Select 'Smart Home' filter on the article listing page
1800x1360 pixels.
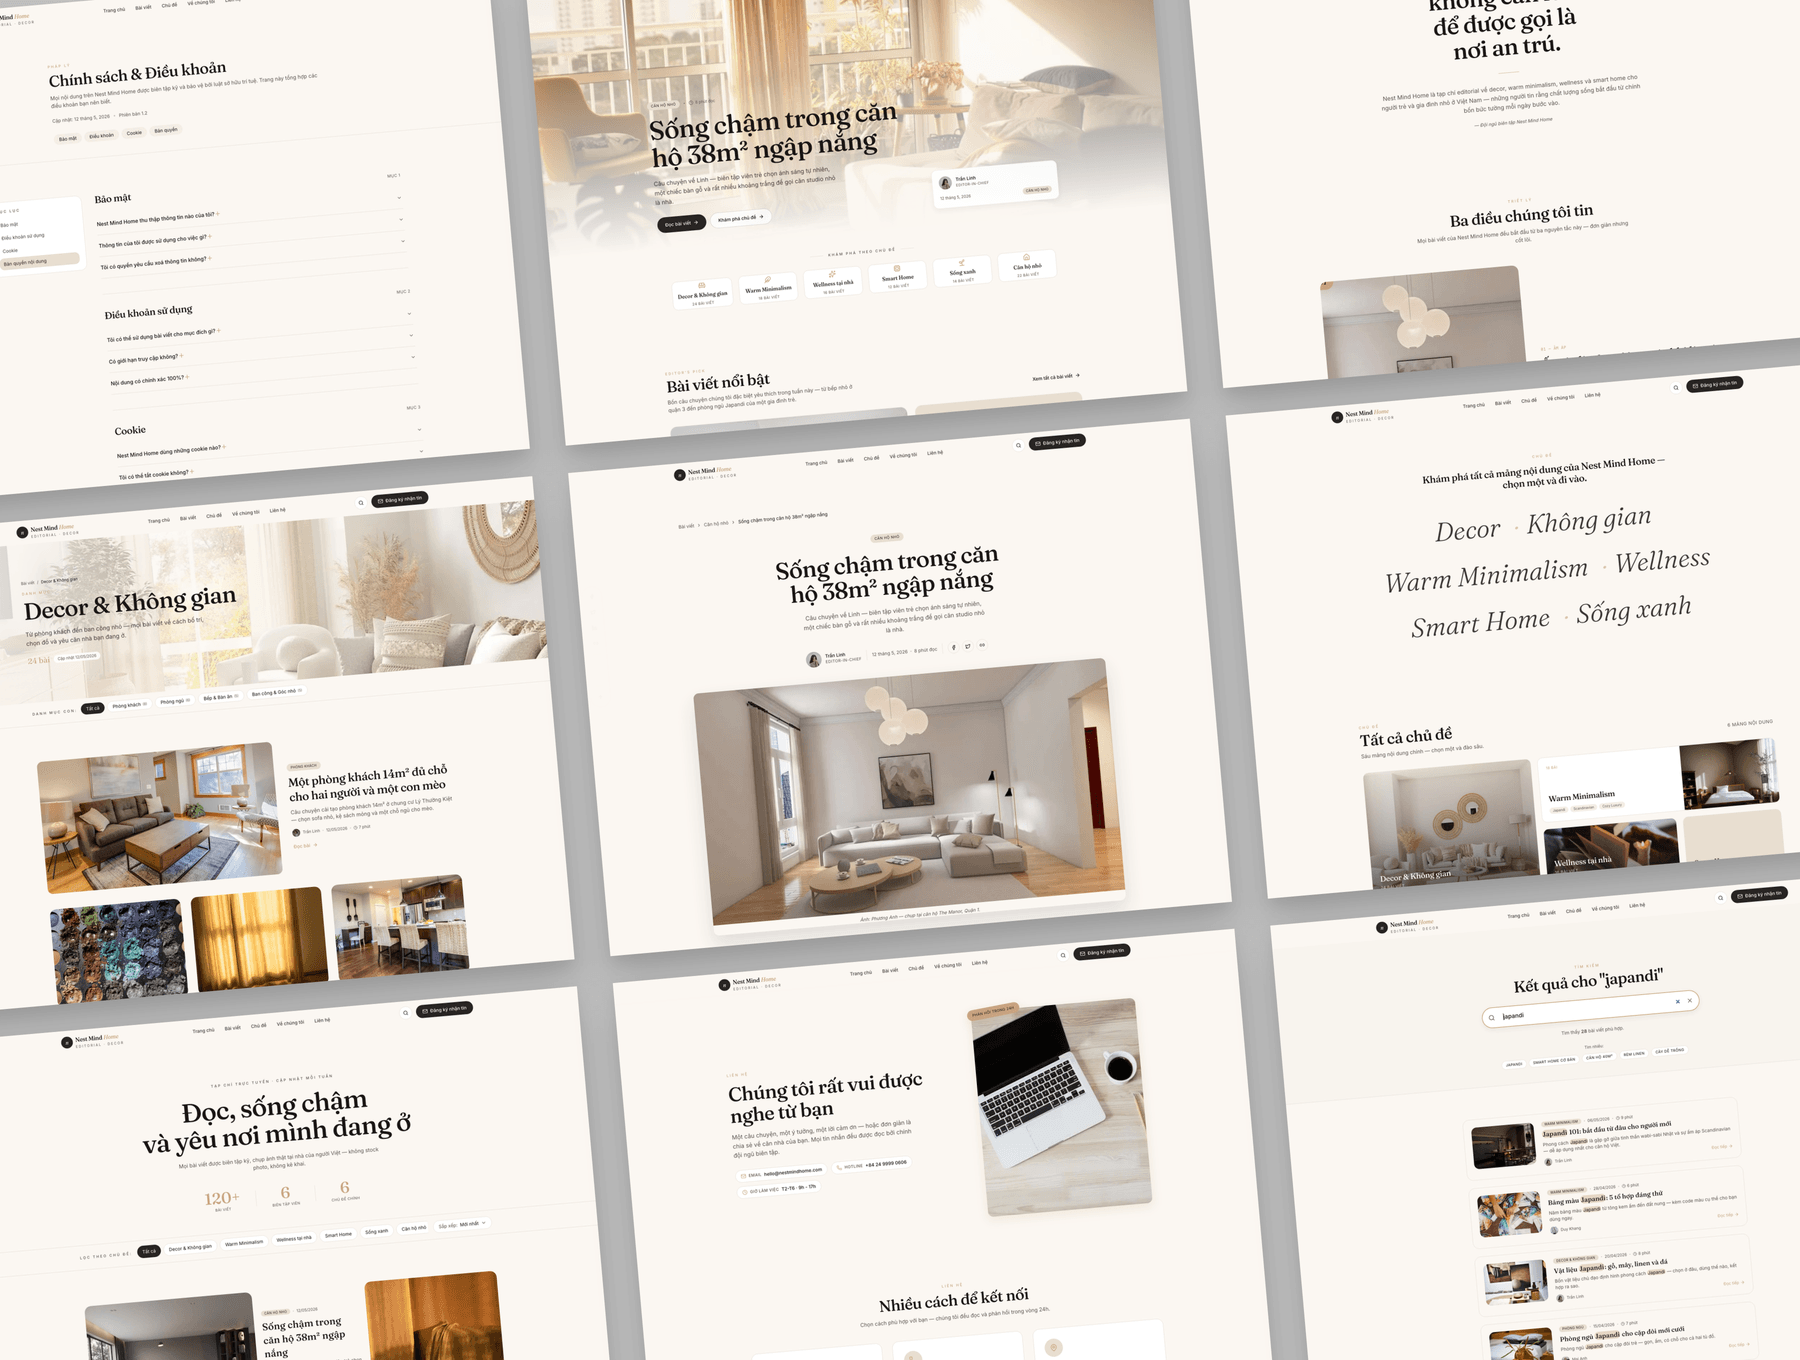point(338,1235)
